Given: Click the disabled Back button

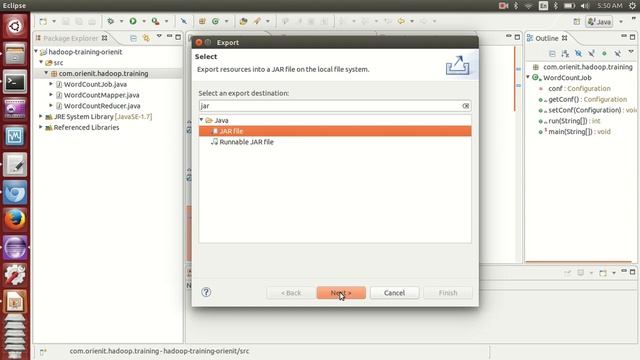Looking at the screenshot, I should click(x=291, y=293).
